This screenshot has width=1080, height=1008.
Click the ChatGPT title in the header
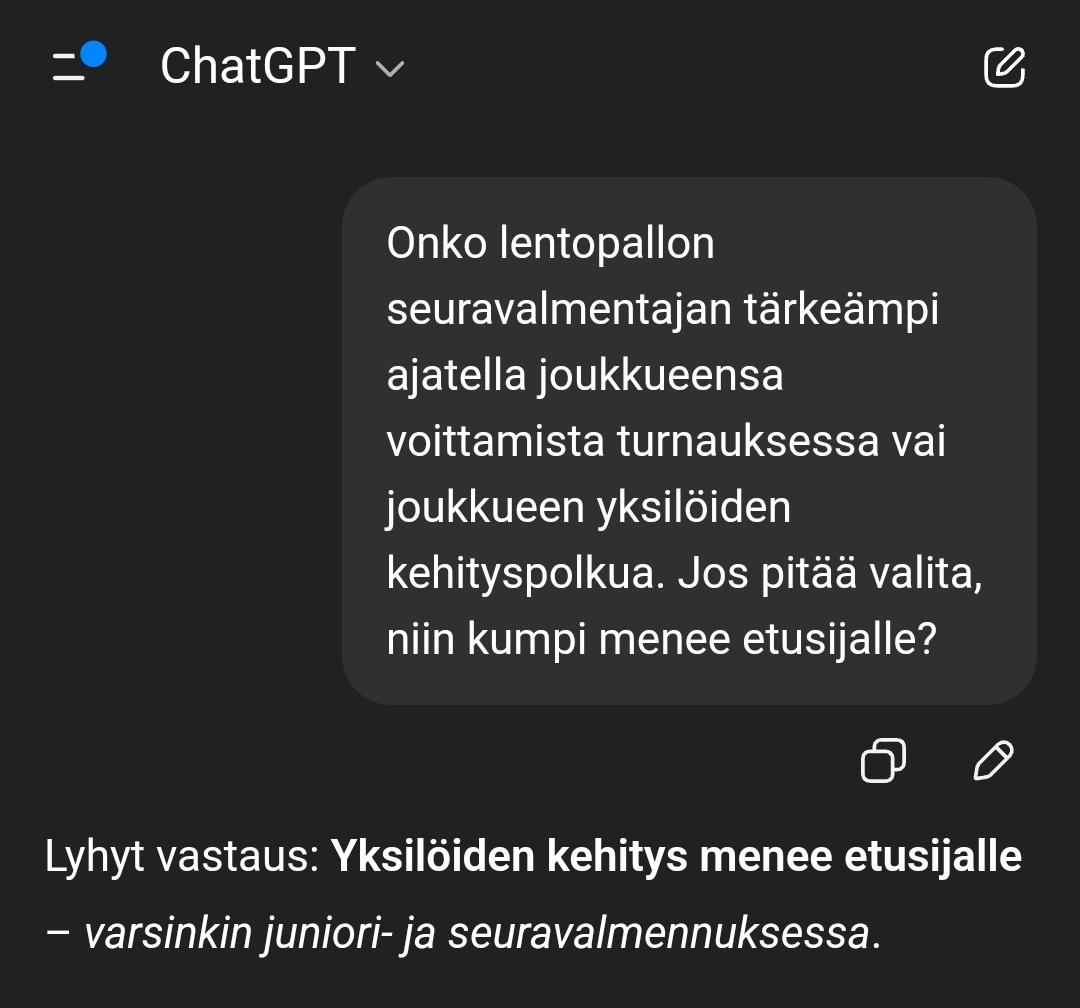click(257, 67)
